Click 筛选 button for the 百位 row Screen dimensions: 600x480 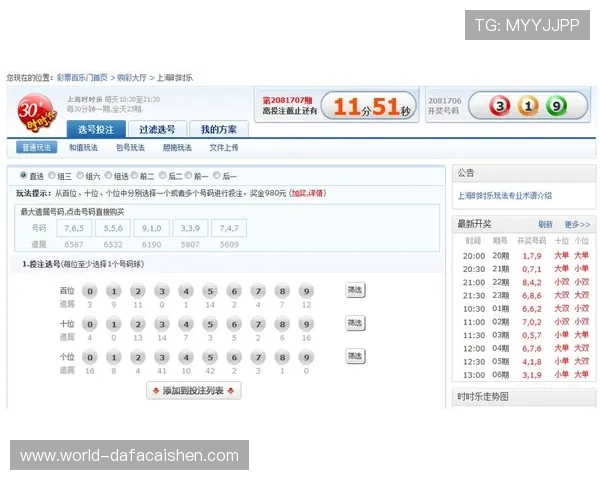[355, 290]
